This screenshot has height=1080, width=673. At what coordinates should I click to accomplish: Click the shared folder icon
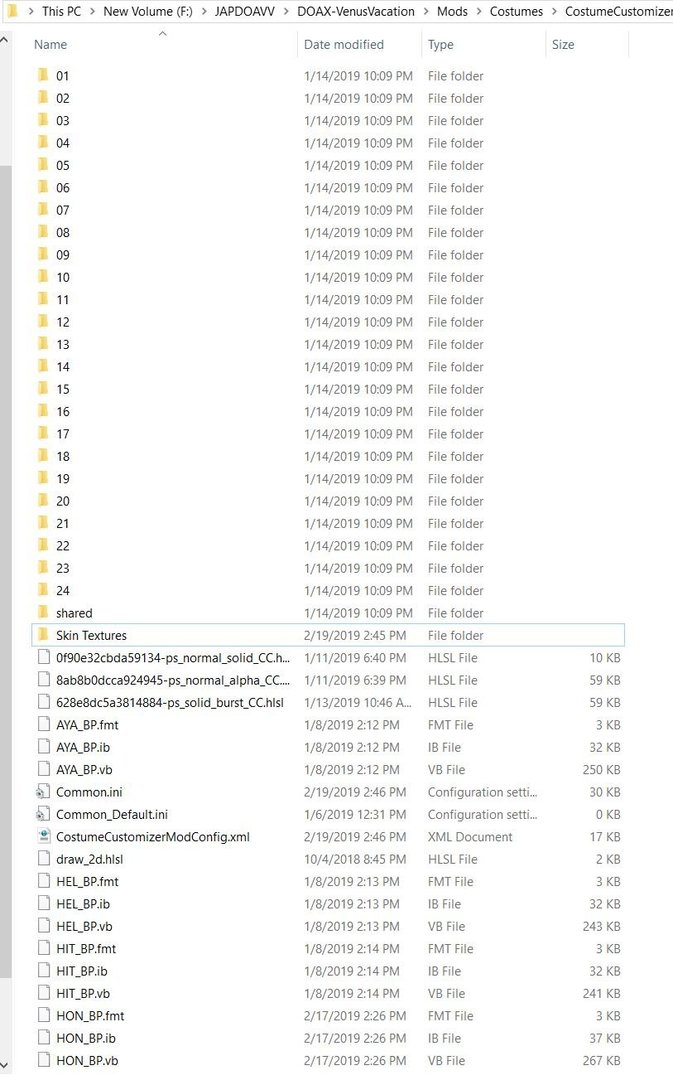pyautogui.click(x=43, y=612)
